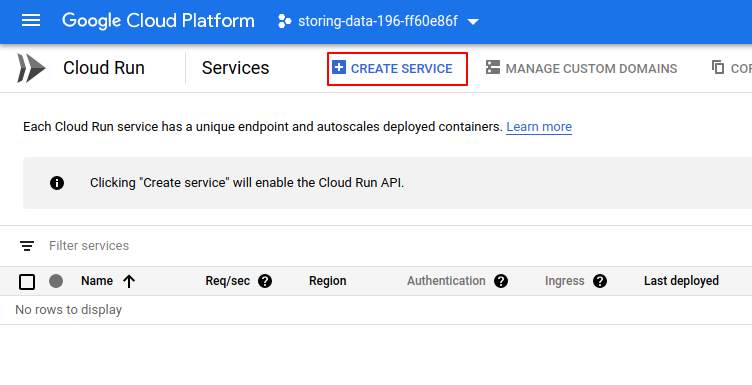Tick the select-all services checkbox
The image size is (752, 385).
click(27, 282)
